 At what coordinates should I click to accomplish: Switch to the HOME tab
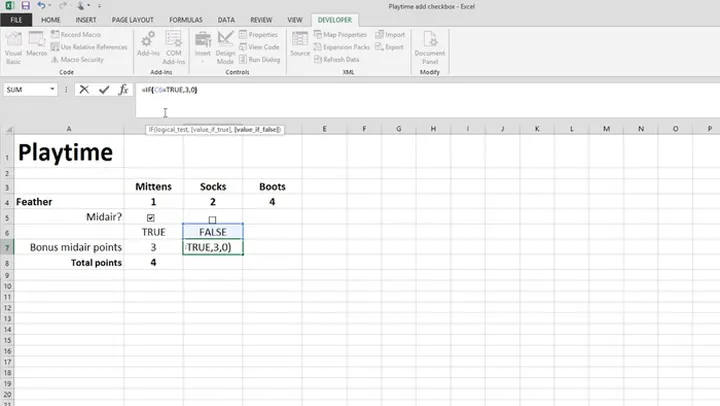[51, 20]
